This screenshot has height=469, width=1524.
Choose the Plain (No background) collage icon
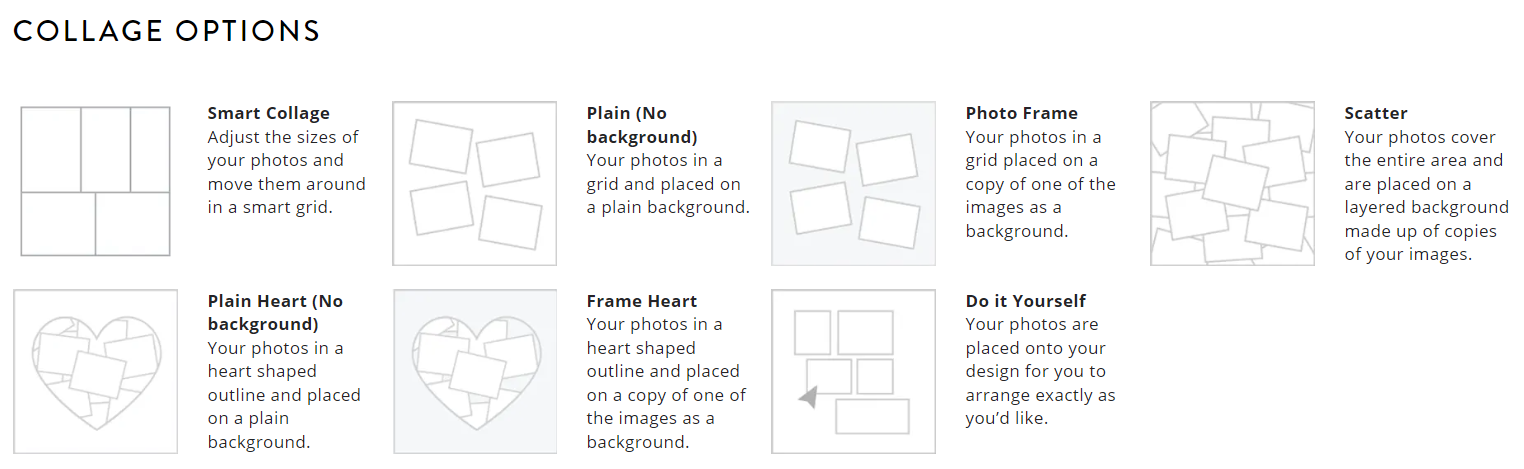[474, 183]
